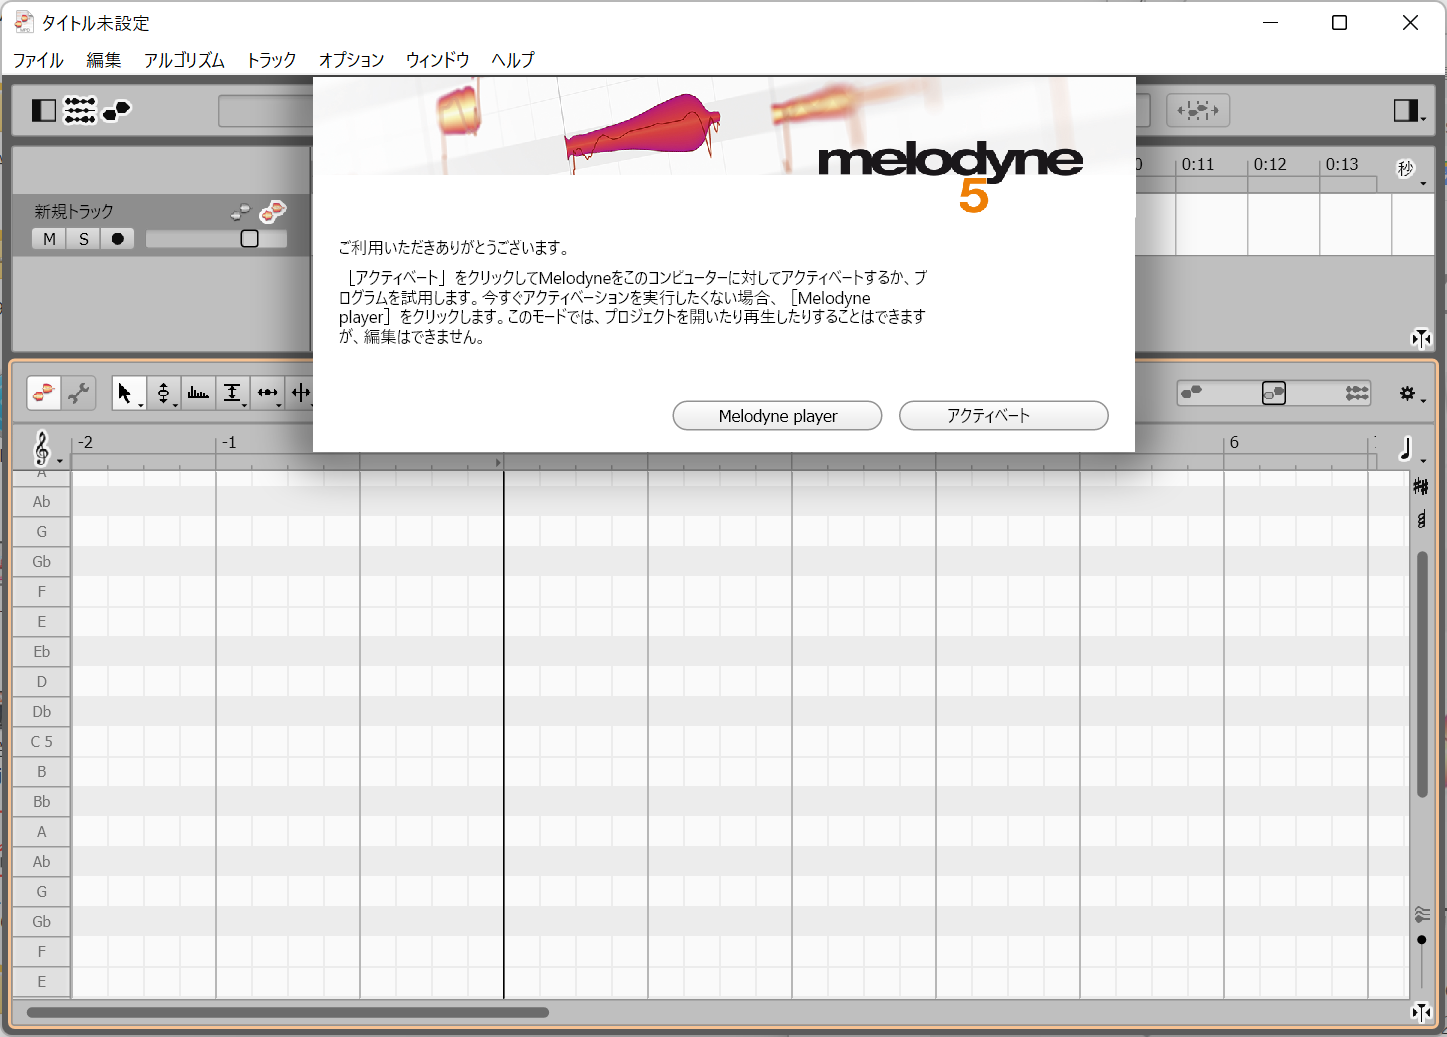Open the note editor gear settings dropdown
The height and width of the screenshot is (1037, 1447).
pyautogui.click(x=1411, y=394)
